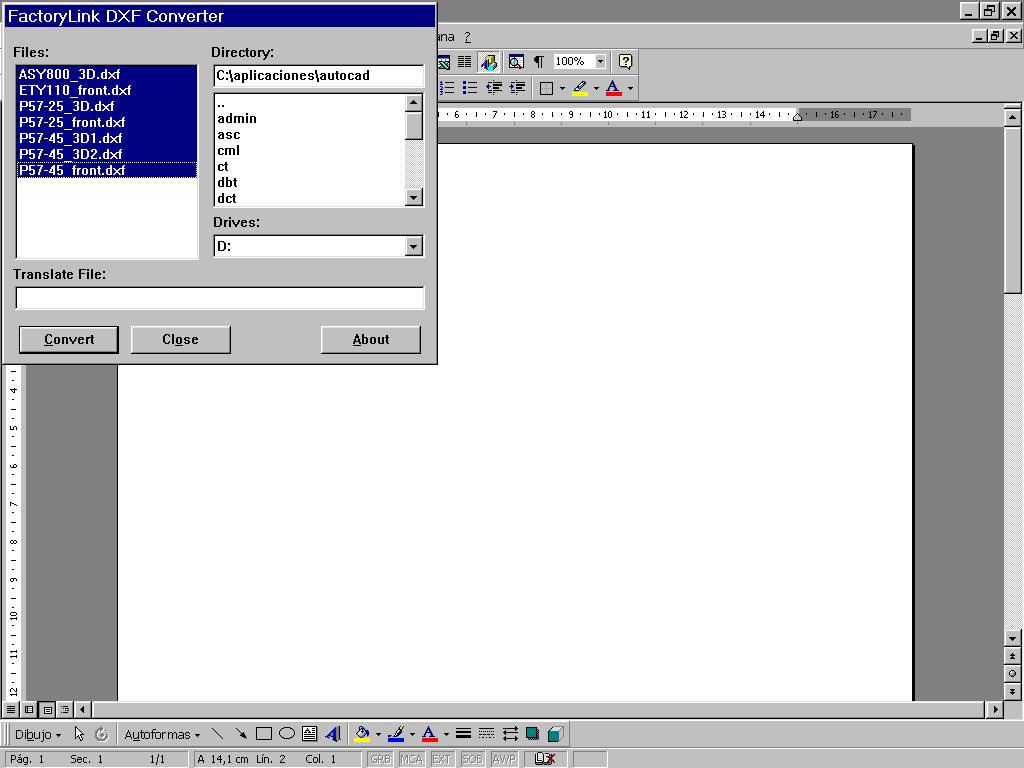1024x768 pixels.
Task: Apply blue line color brush
Action: coord(396,734)
